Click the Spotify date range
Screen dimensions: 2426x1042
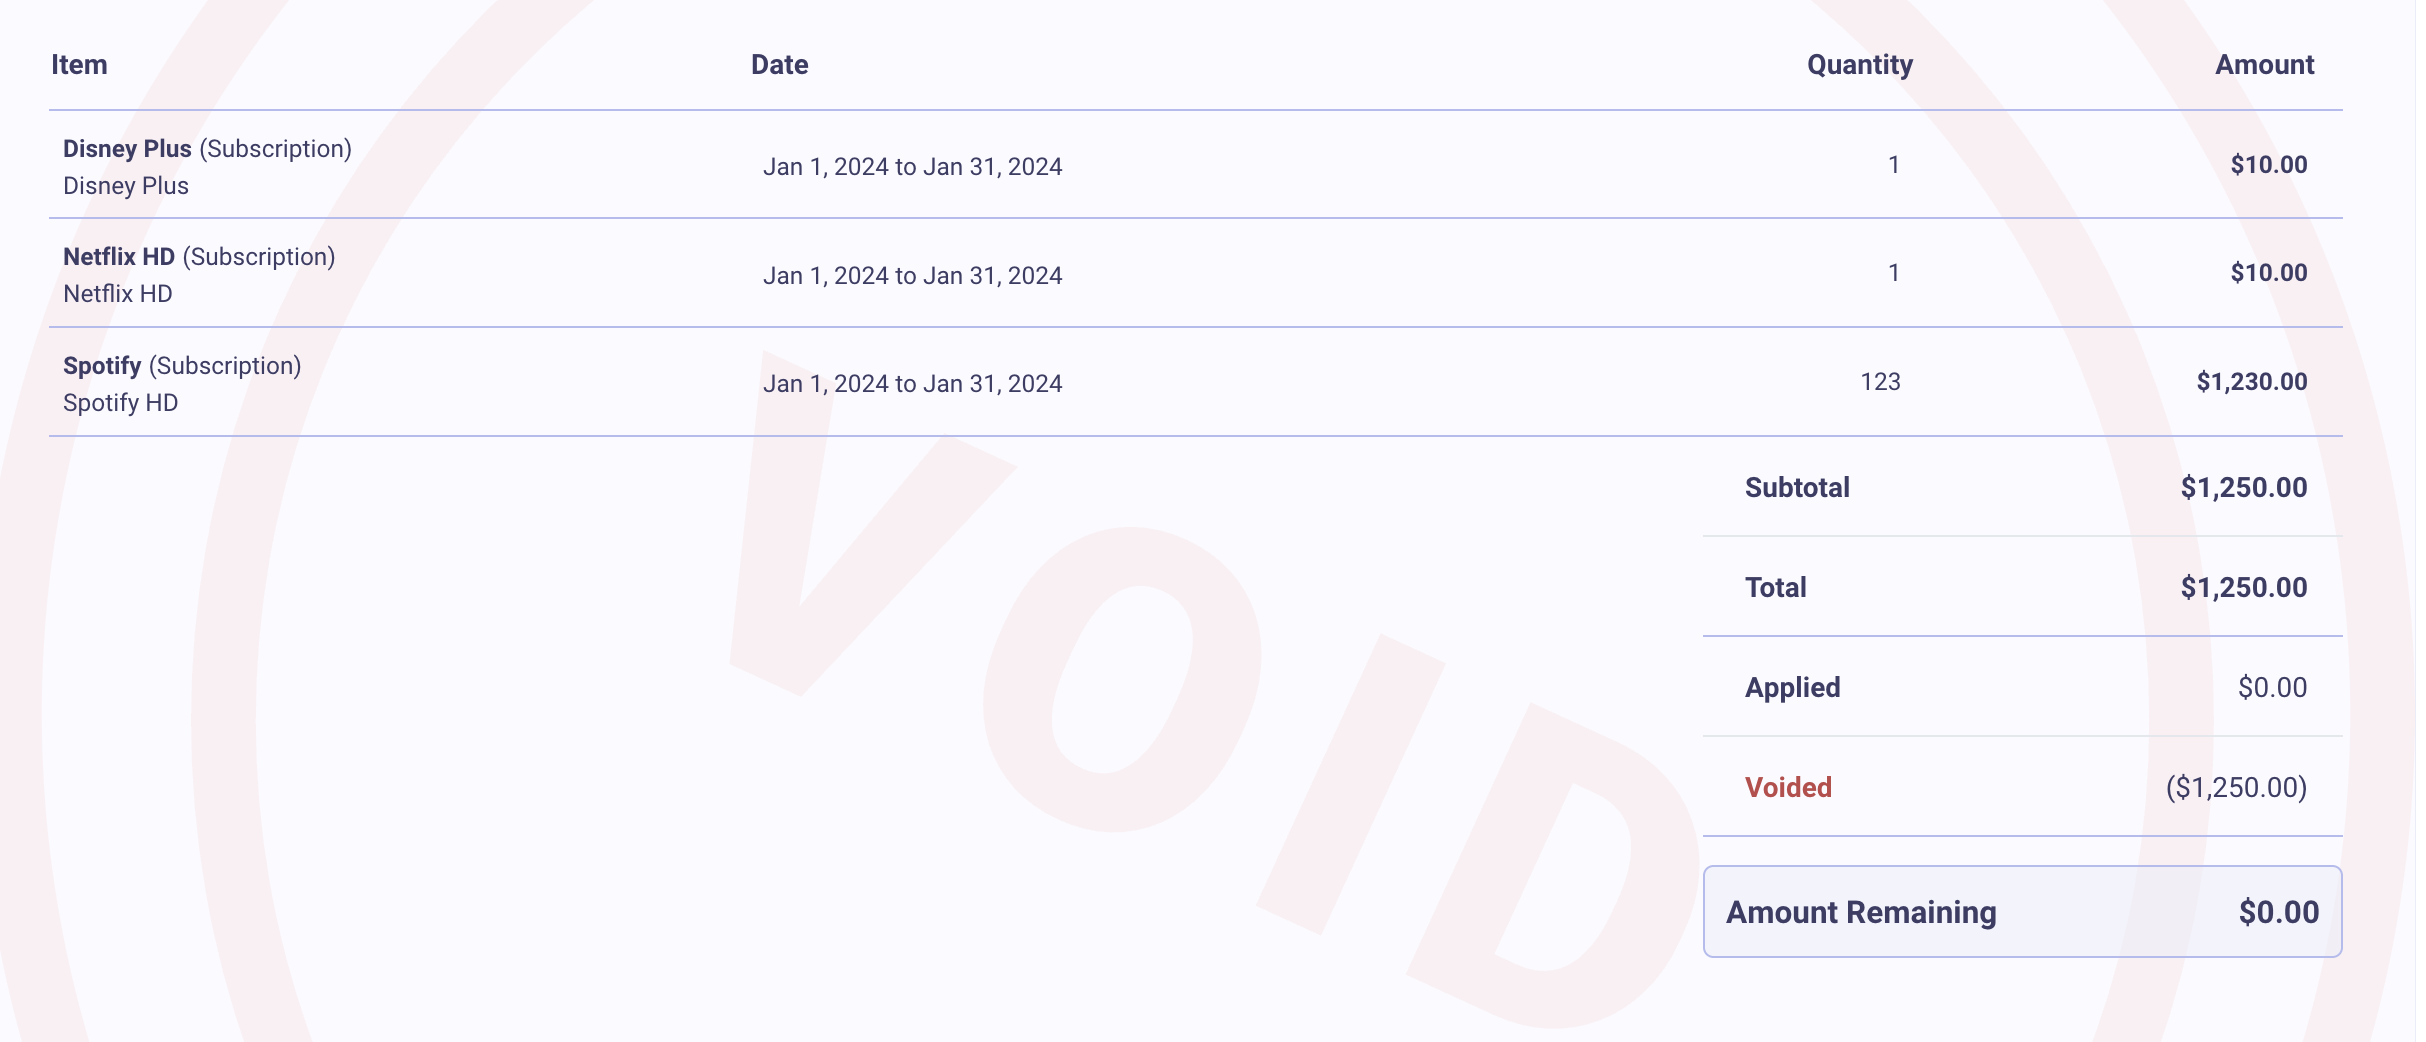click(912, 384)
